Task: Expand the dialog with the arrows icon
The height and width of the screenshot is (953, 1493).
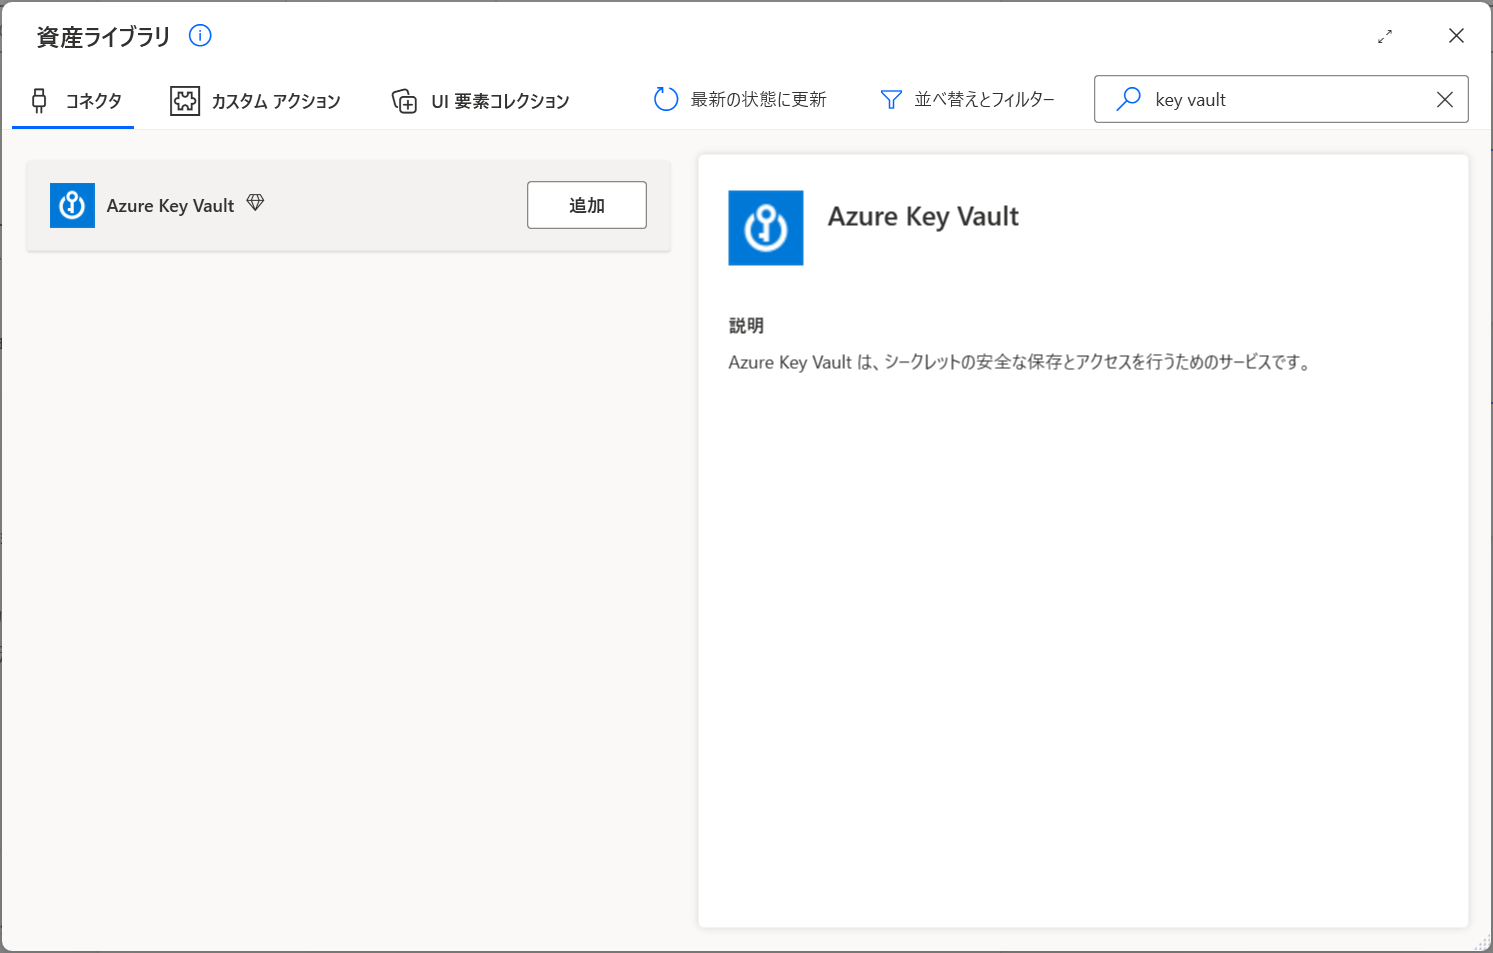Action: pos(1385,36)
